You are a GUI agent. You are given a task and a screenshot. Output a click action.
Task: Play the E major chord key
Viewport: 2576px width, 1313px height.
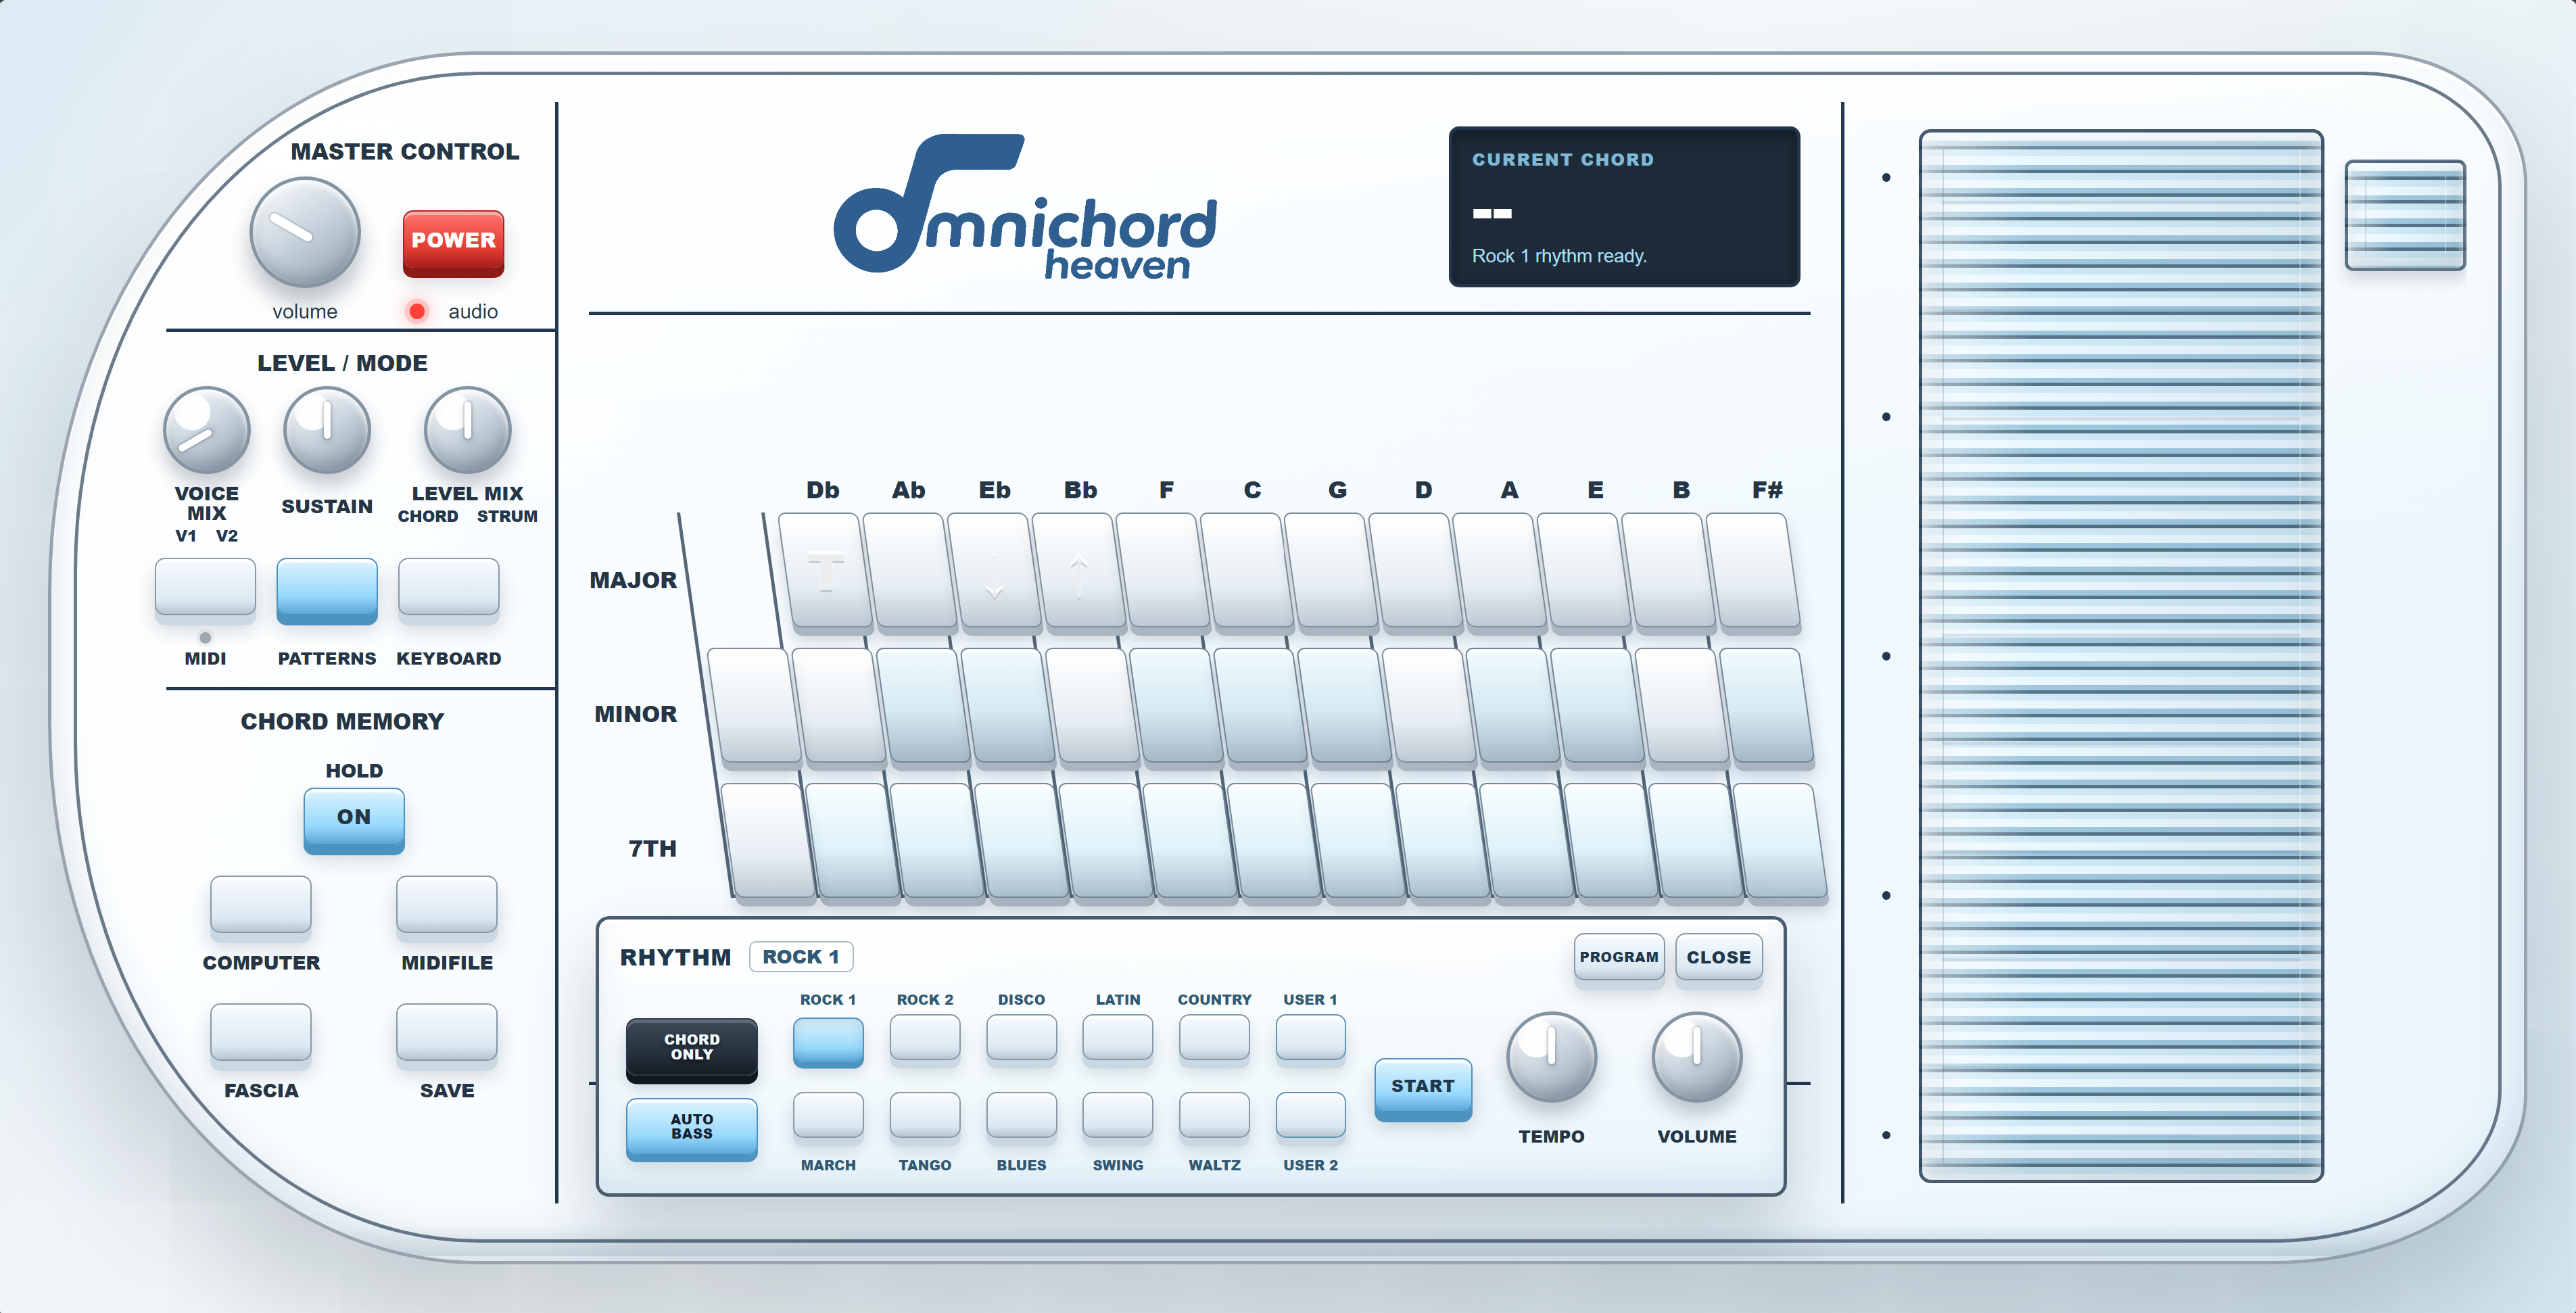click(x=1585, y=572)
